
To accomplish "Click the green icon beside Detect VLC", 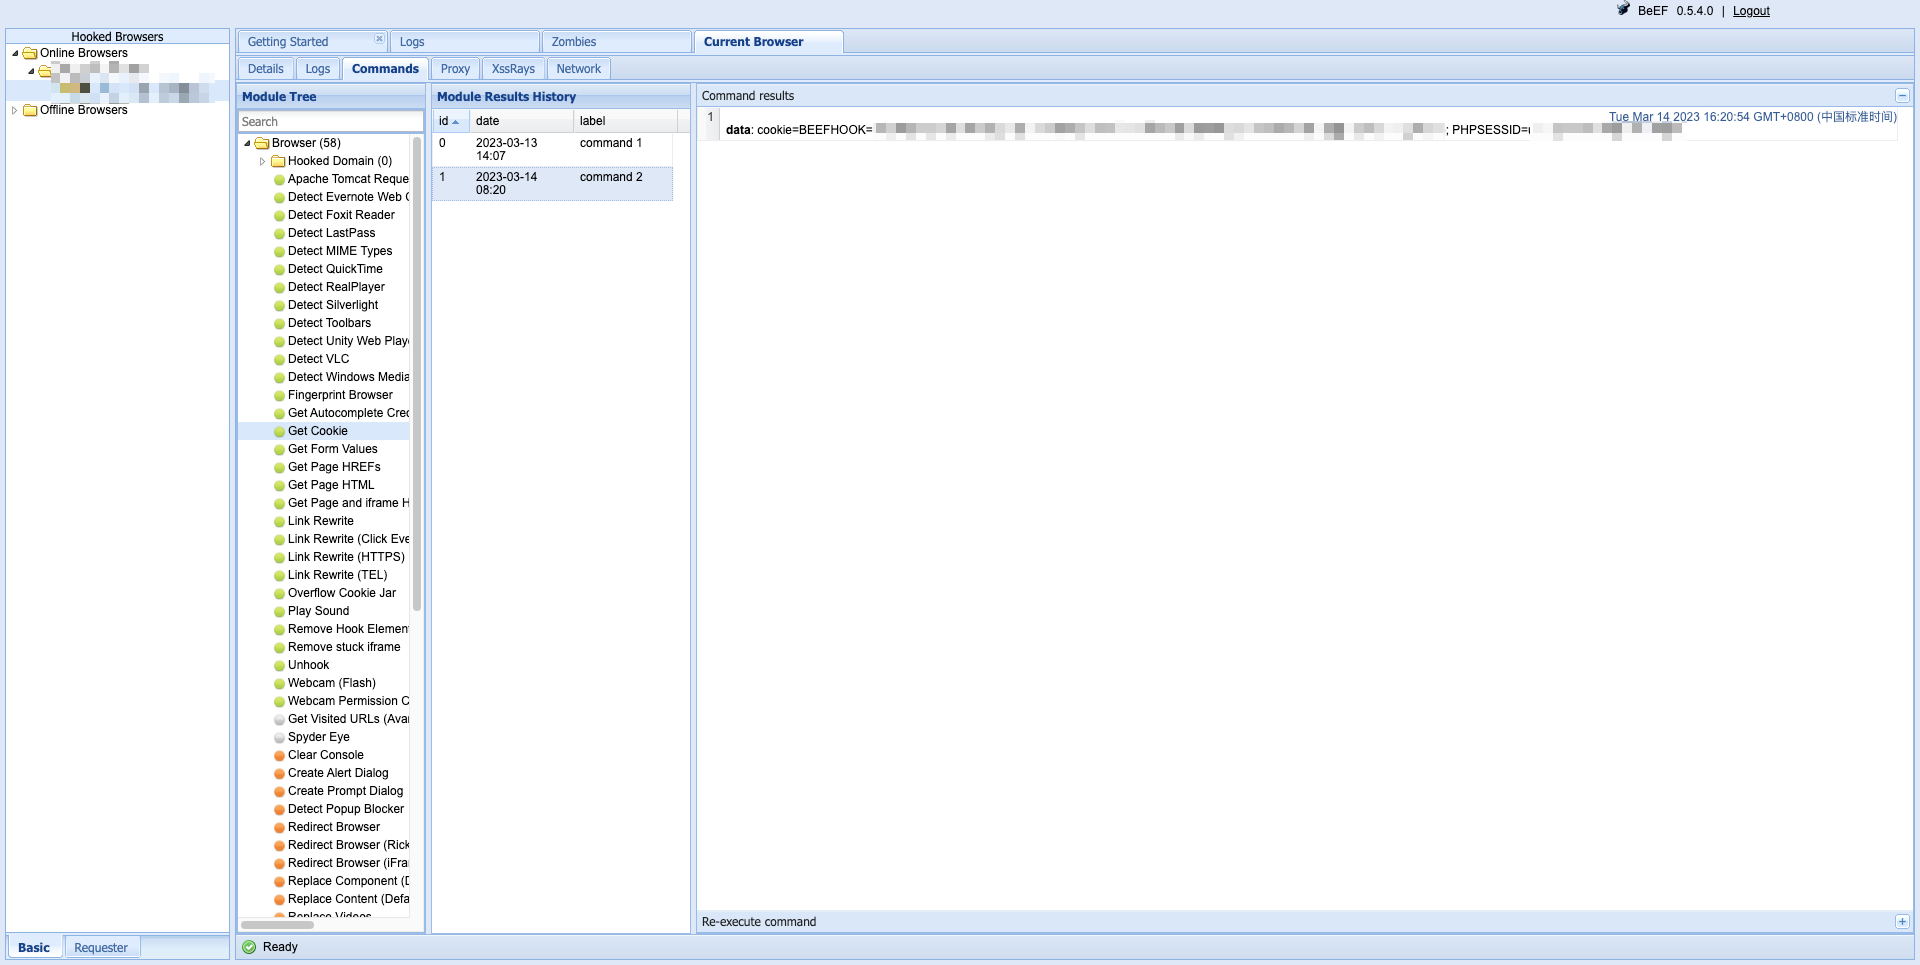I will tap(280, 360).
